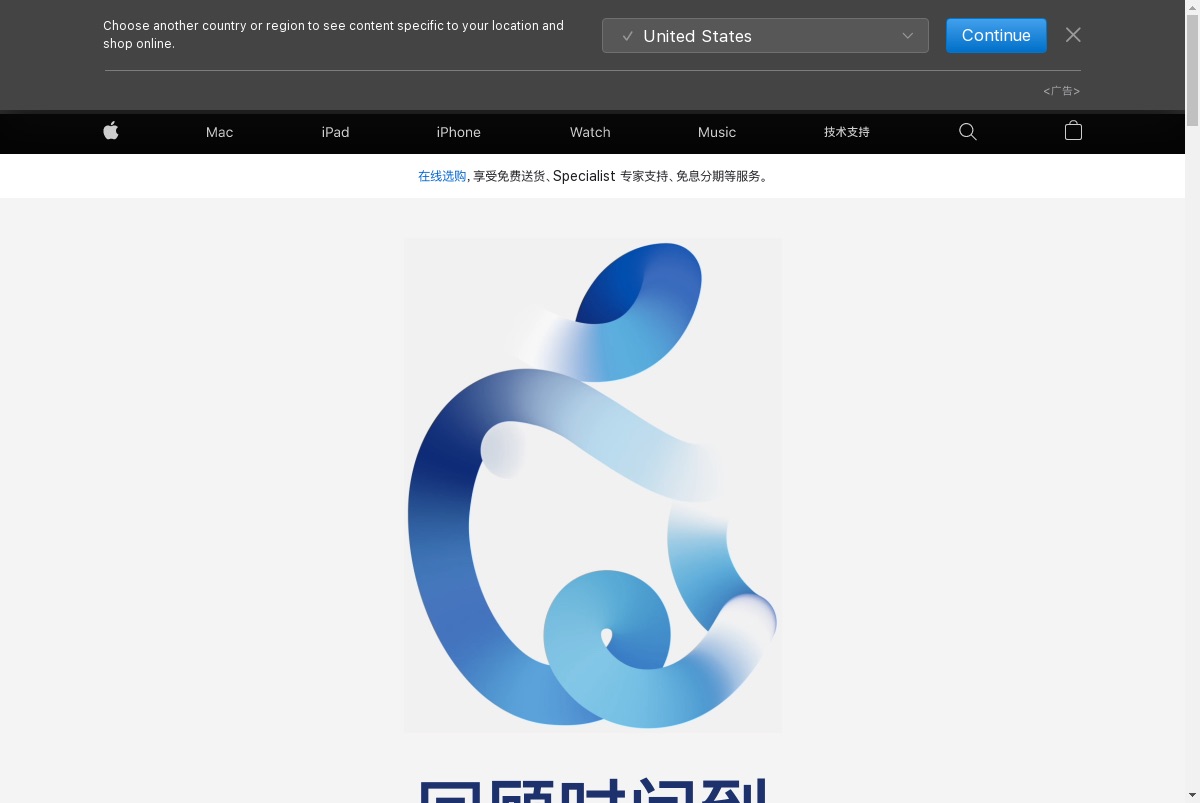The width and height of the screenshot is (1200, 803).
Task: Click the Apple logo in navigation bar
Action: 111,131
